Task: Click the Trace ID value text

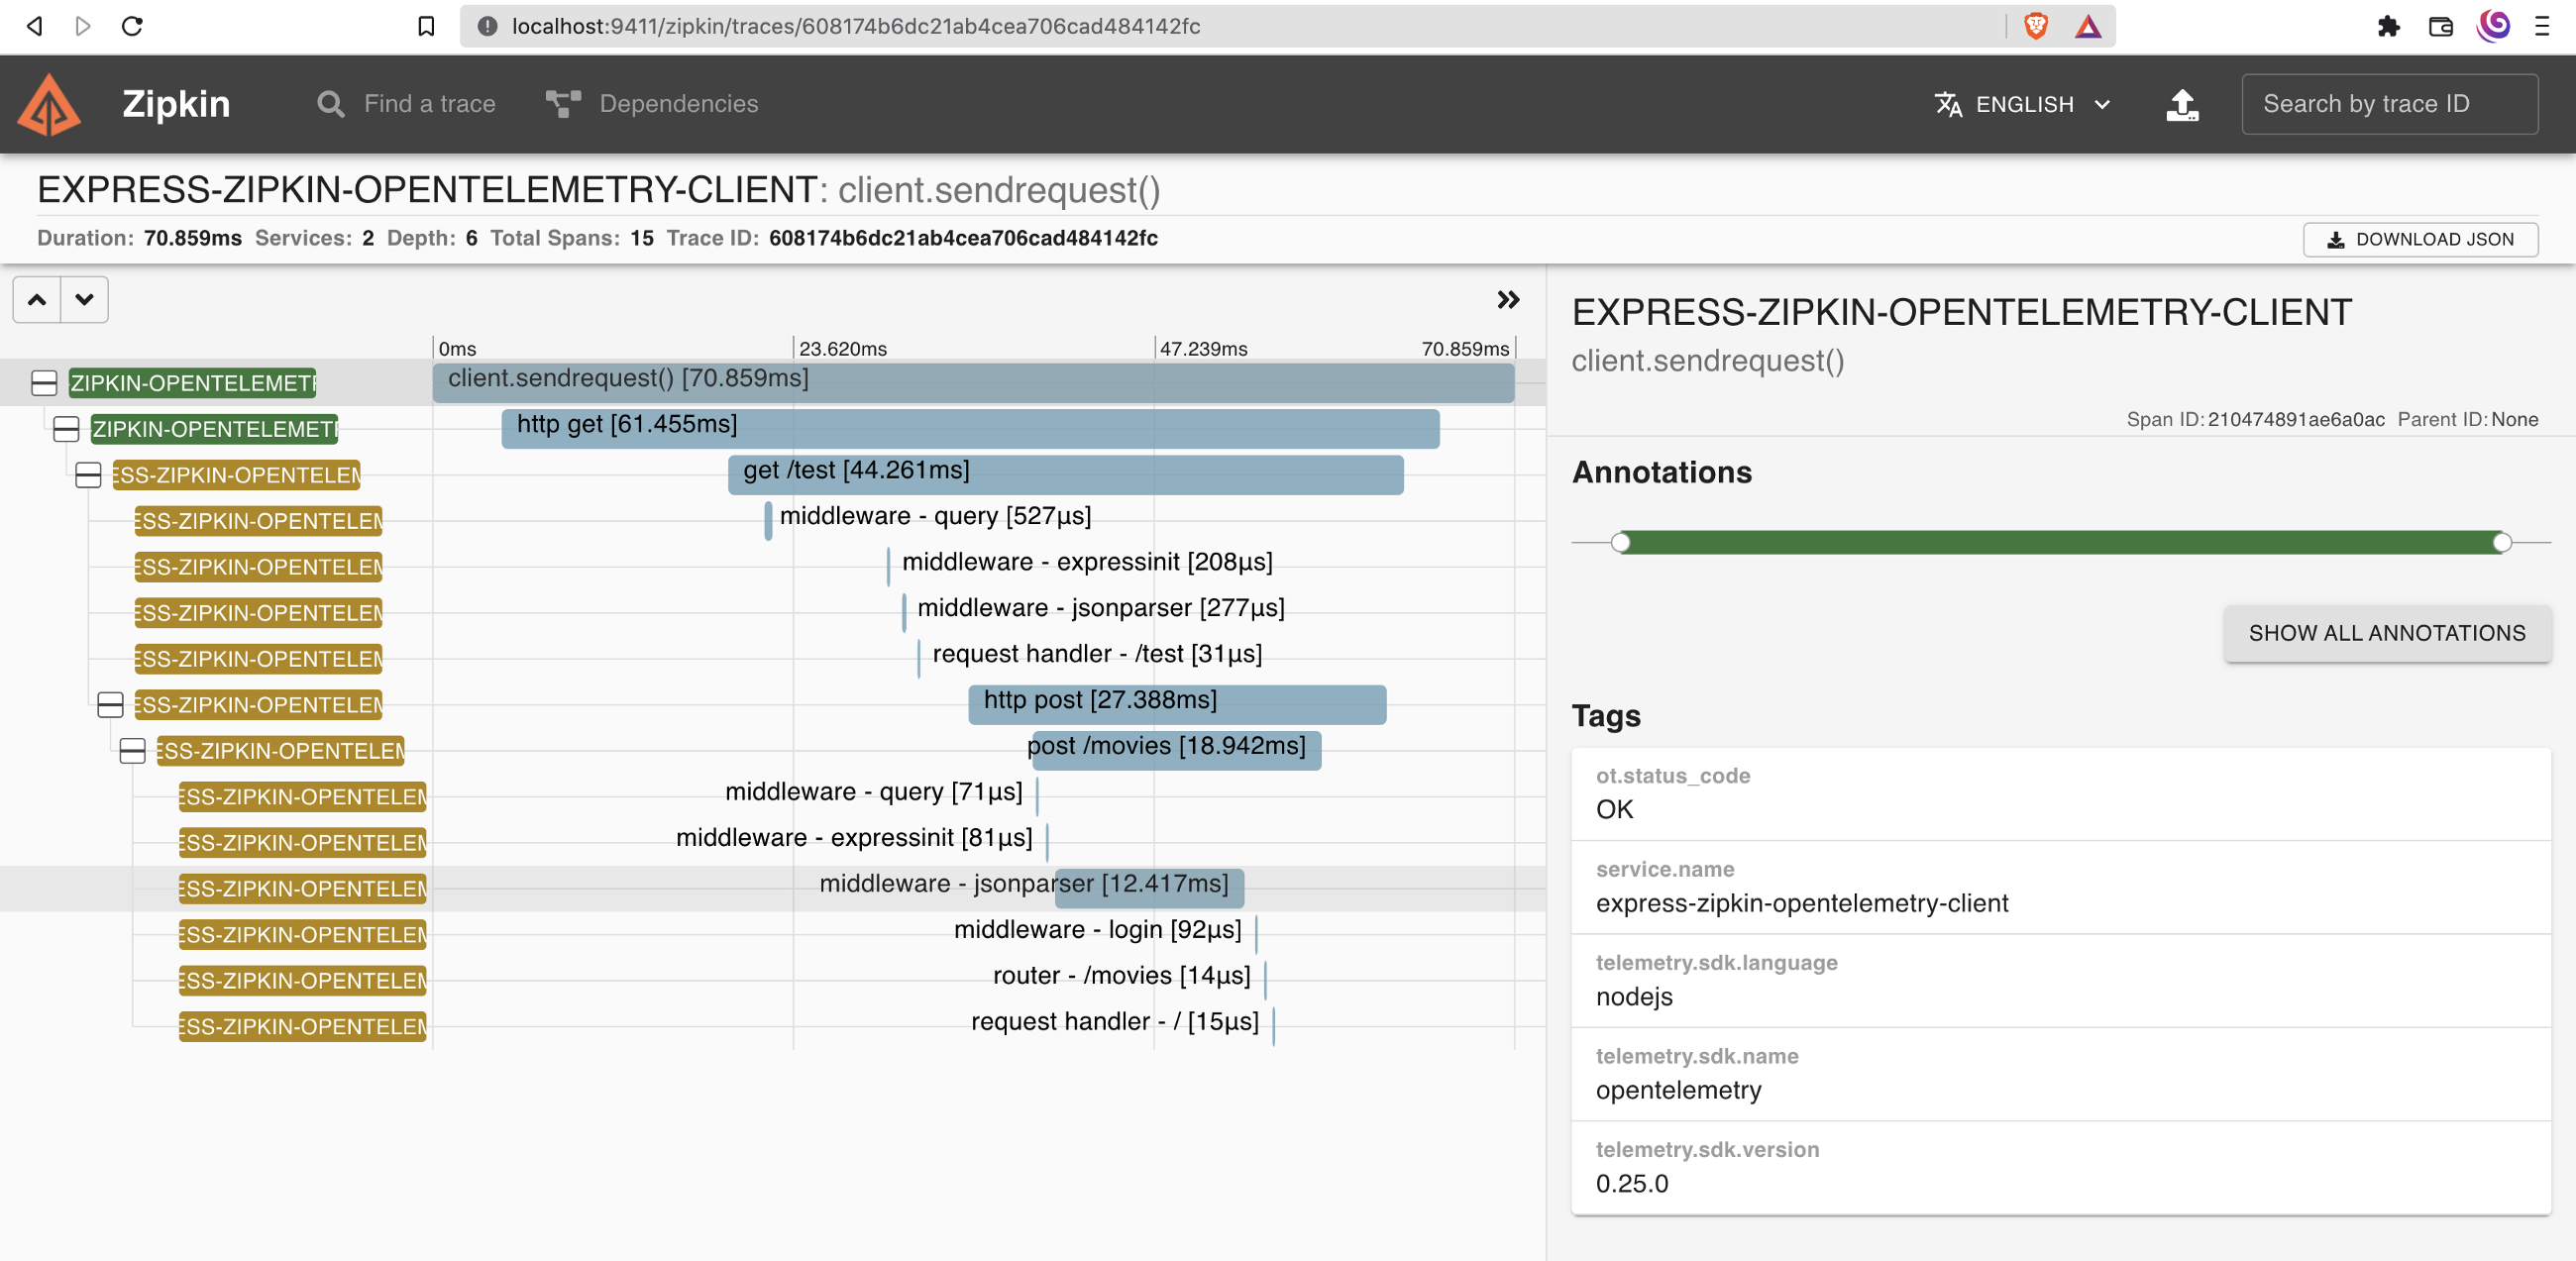Action: pos(963,239)
